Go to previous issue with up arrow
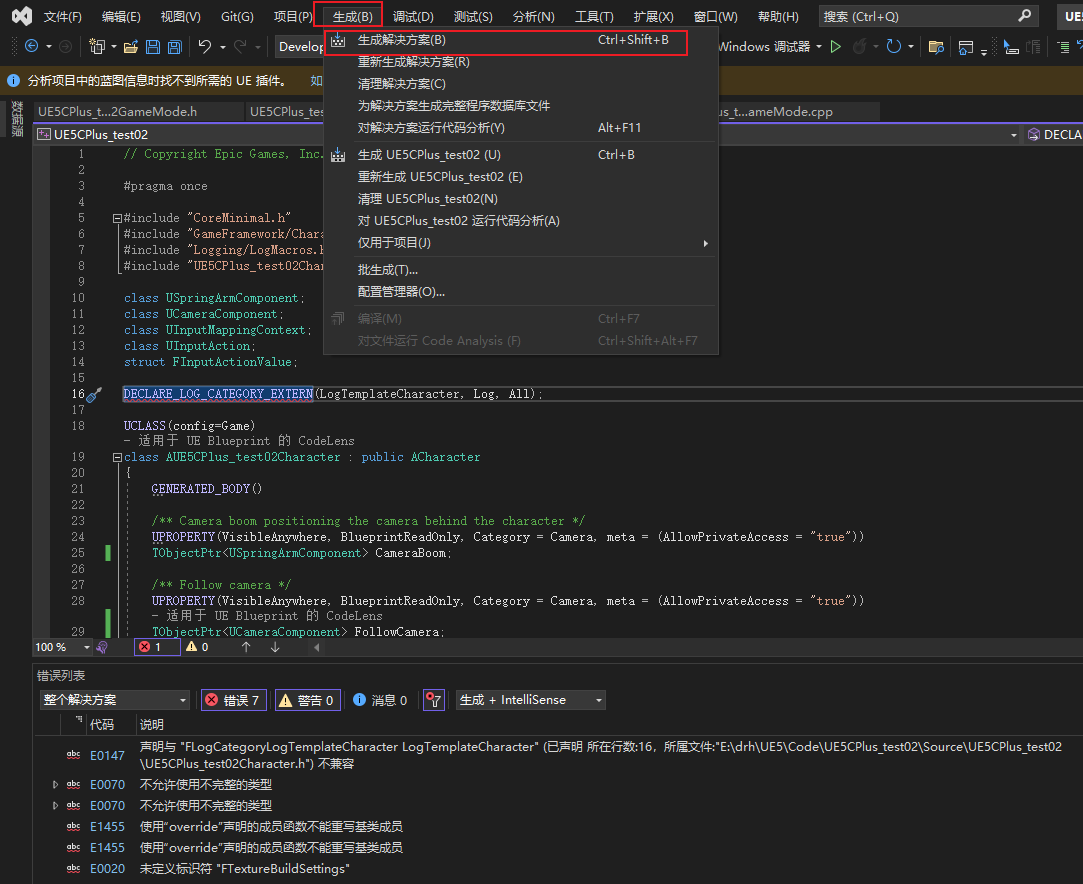The height and width of the screenshot is (884, 1083). [246, 647]
